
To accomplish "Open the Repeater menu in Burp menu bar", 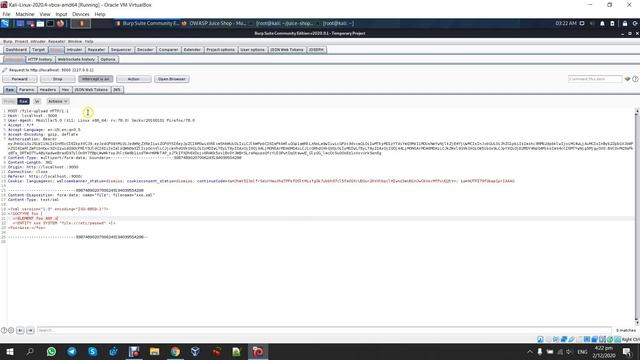I will click(x=56, y=41).
